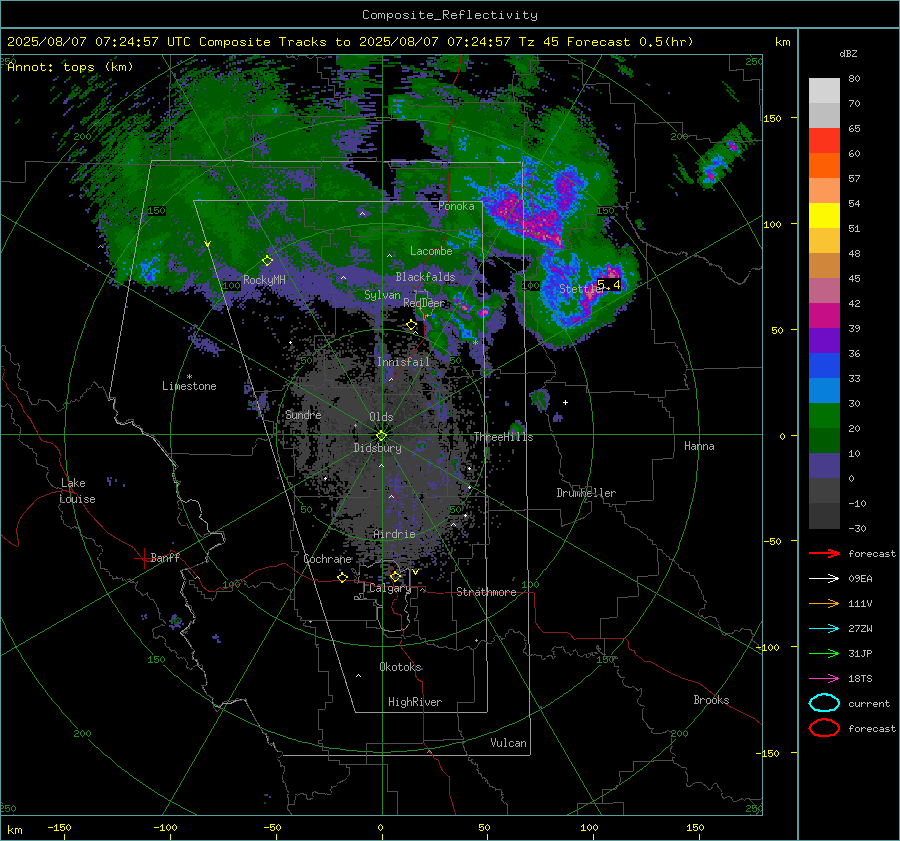Click the Innisfail city label
This screenshot has width=900, height=841.
pos(403,362)
